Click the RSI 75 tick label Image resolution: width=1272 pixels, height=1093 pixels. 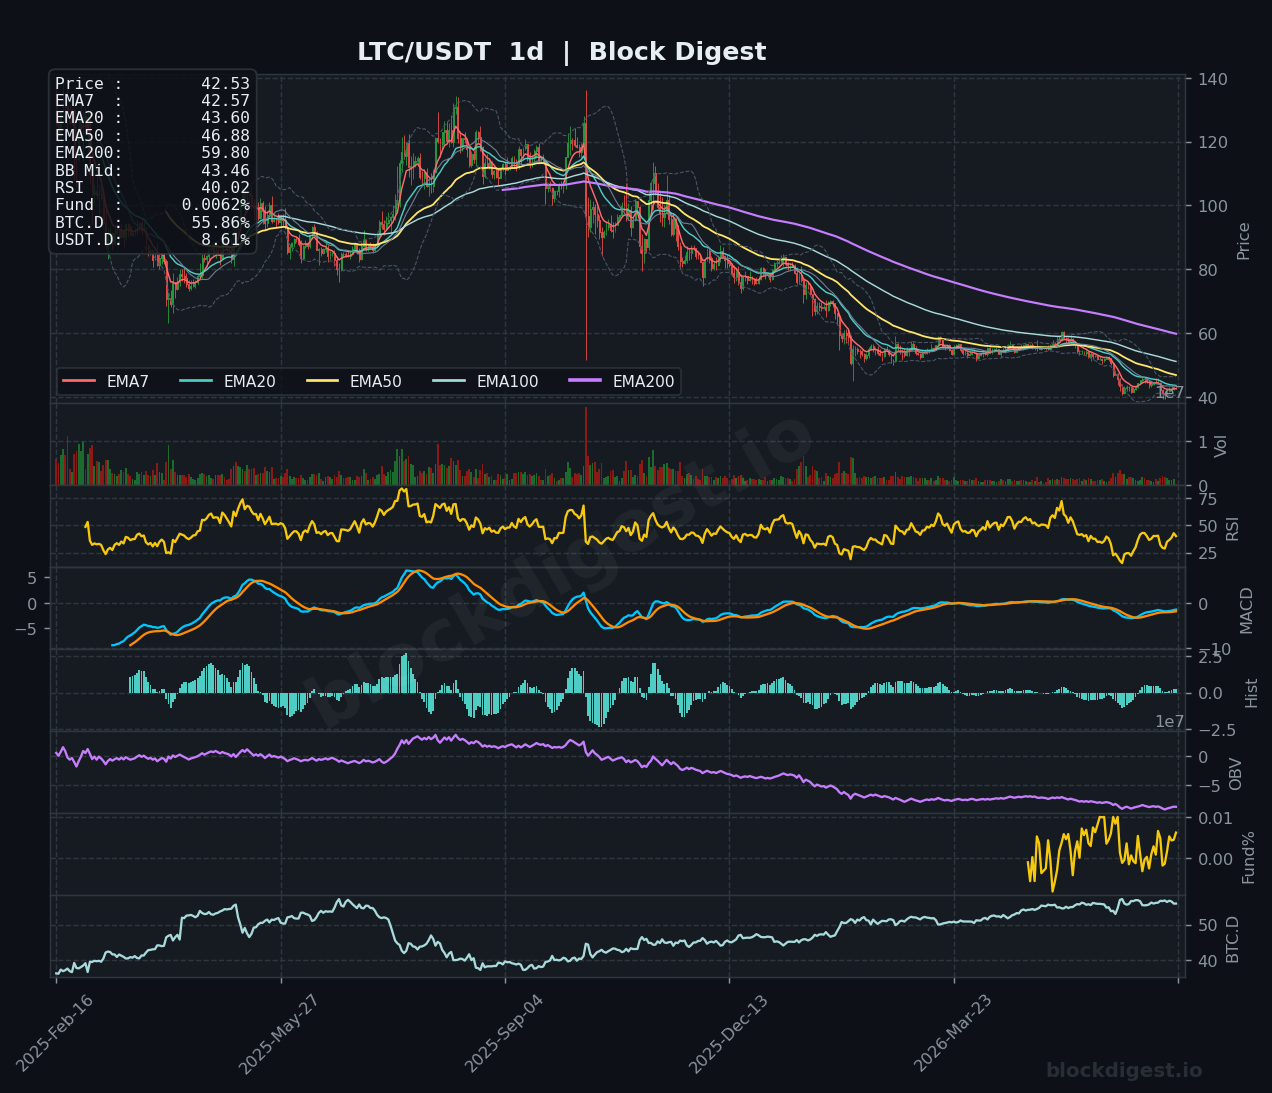1208,499
